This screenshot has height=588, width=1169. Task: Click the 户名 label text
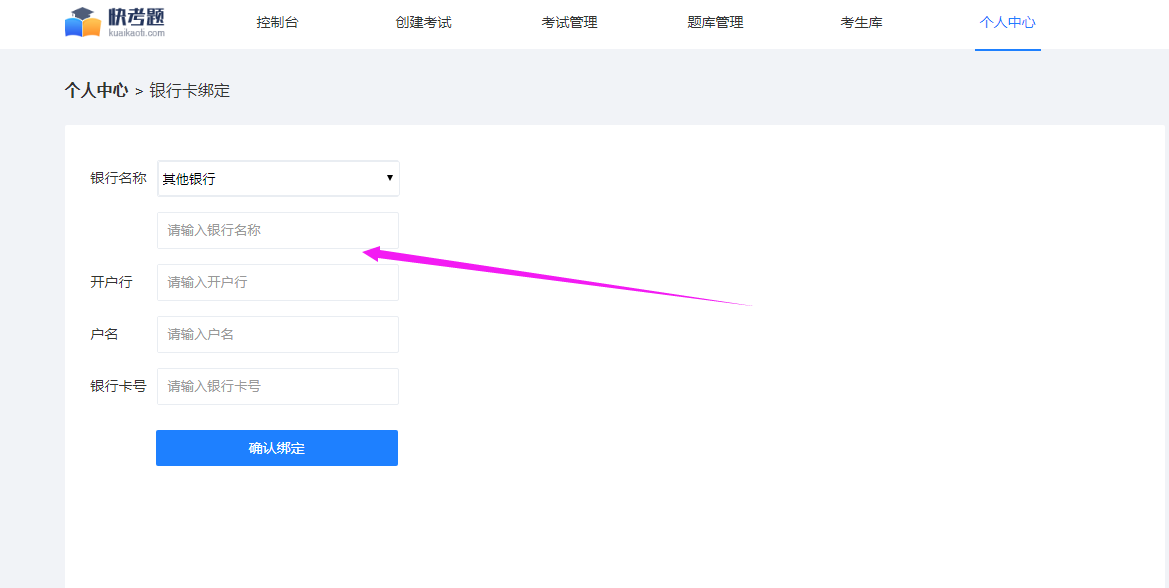click(104, 335)
